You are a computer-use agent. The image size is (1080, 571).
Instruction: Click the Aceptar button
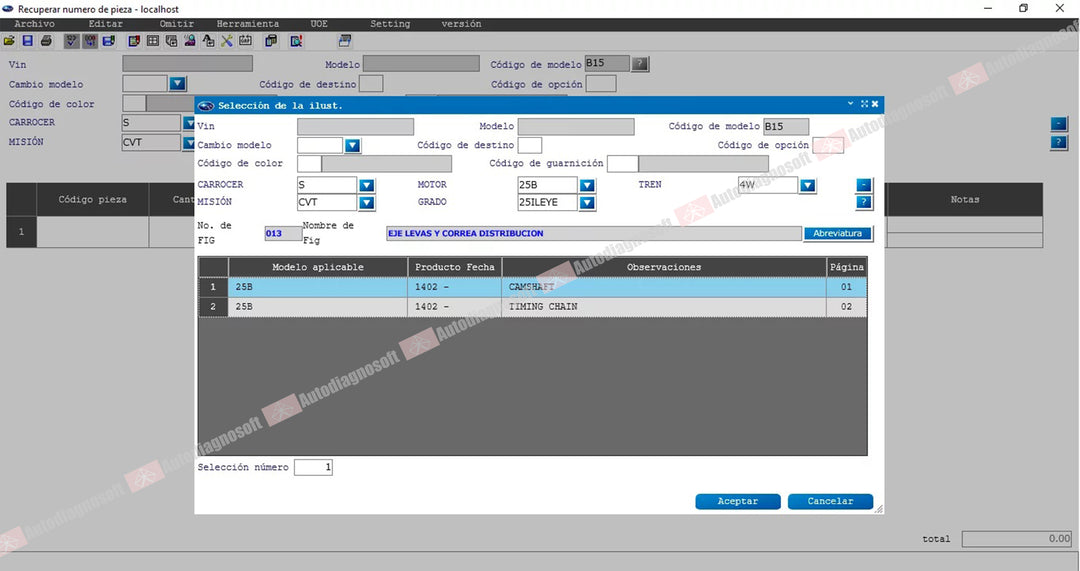coord(738,501)
